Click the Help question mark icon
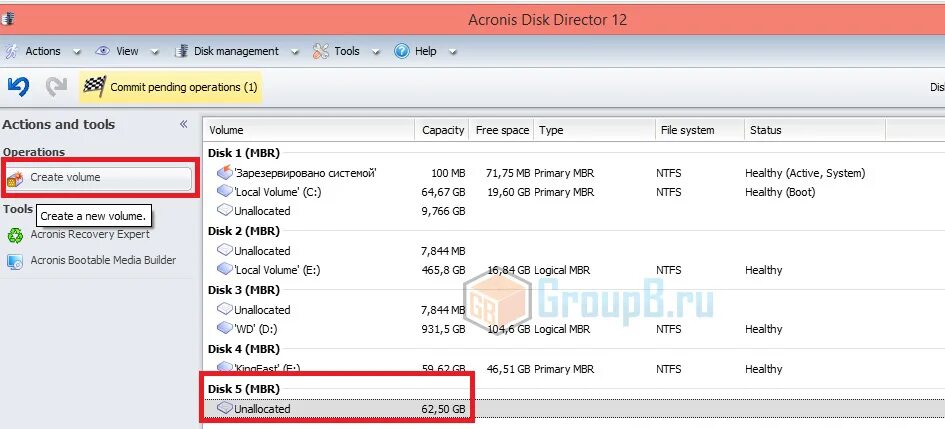 [x=402, y=51]
